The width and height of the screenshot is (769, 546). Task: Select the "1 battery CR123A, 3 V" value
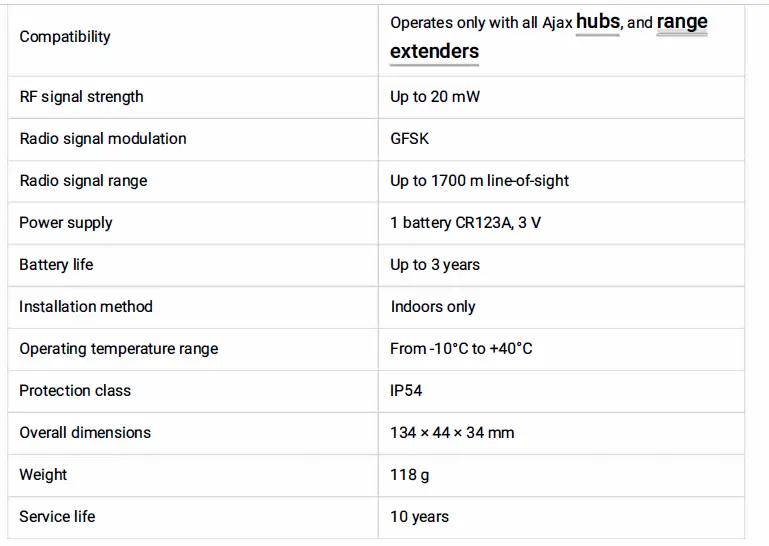[465, 223]
